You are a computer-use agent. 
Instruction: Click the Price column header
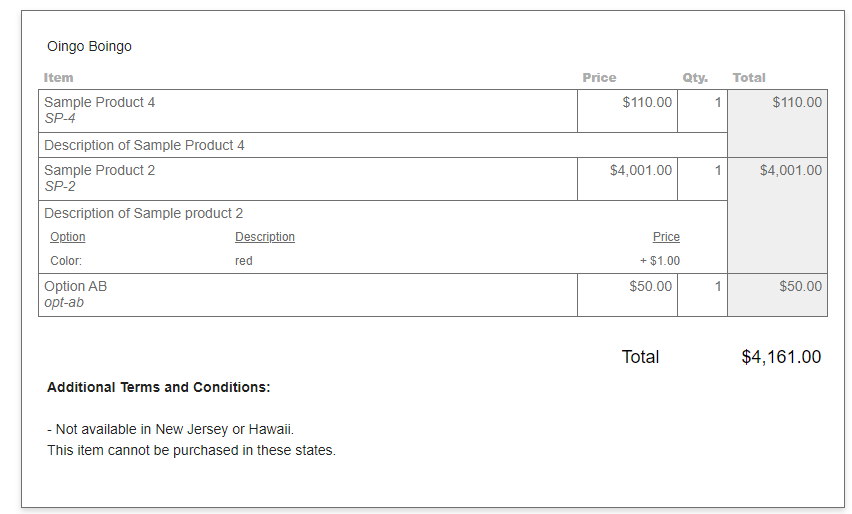click(599, 78)
